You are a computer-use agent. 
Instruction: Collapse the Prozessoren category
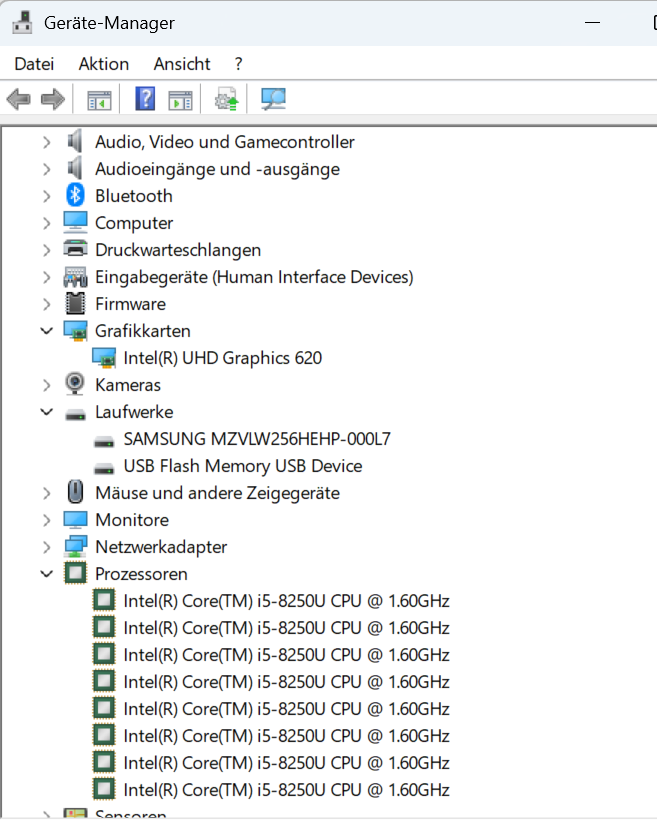(x=47, y=574)
